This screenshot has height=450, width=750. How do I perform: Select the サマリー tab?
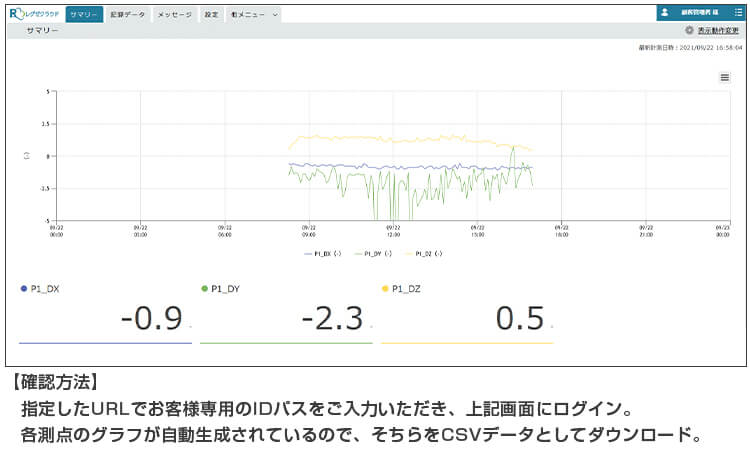(x=84, y=14)
